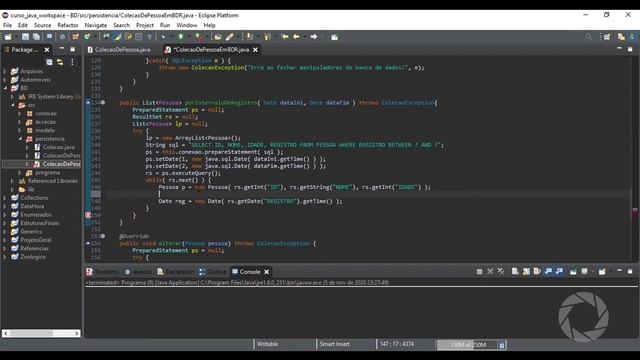The height and width of the screenshot is (360, 640).
Task: Maximize the Package Explorer view
Action: tap(73, 49)
